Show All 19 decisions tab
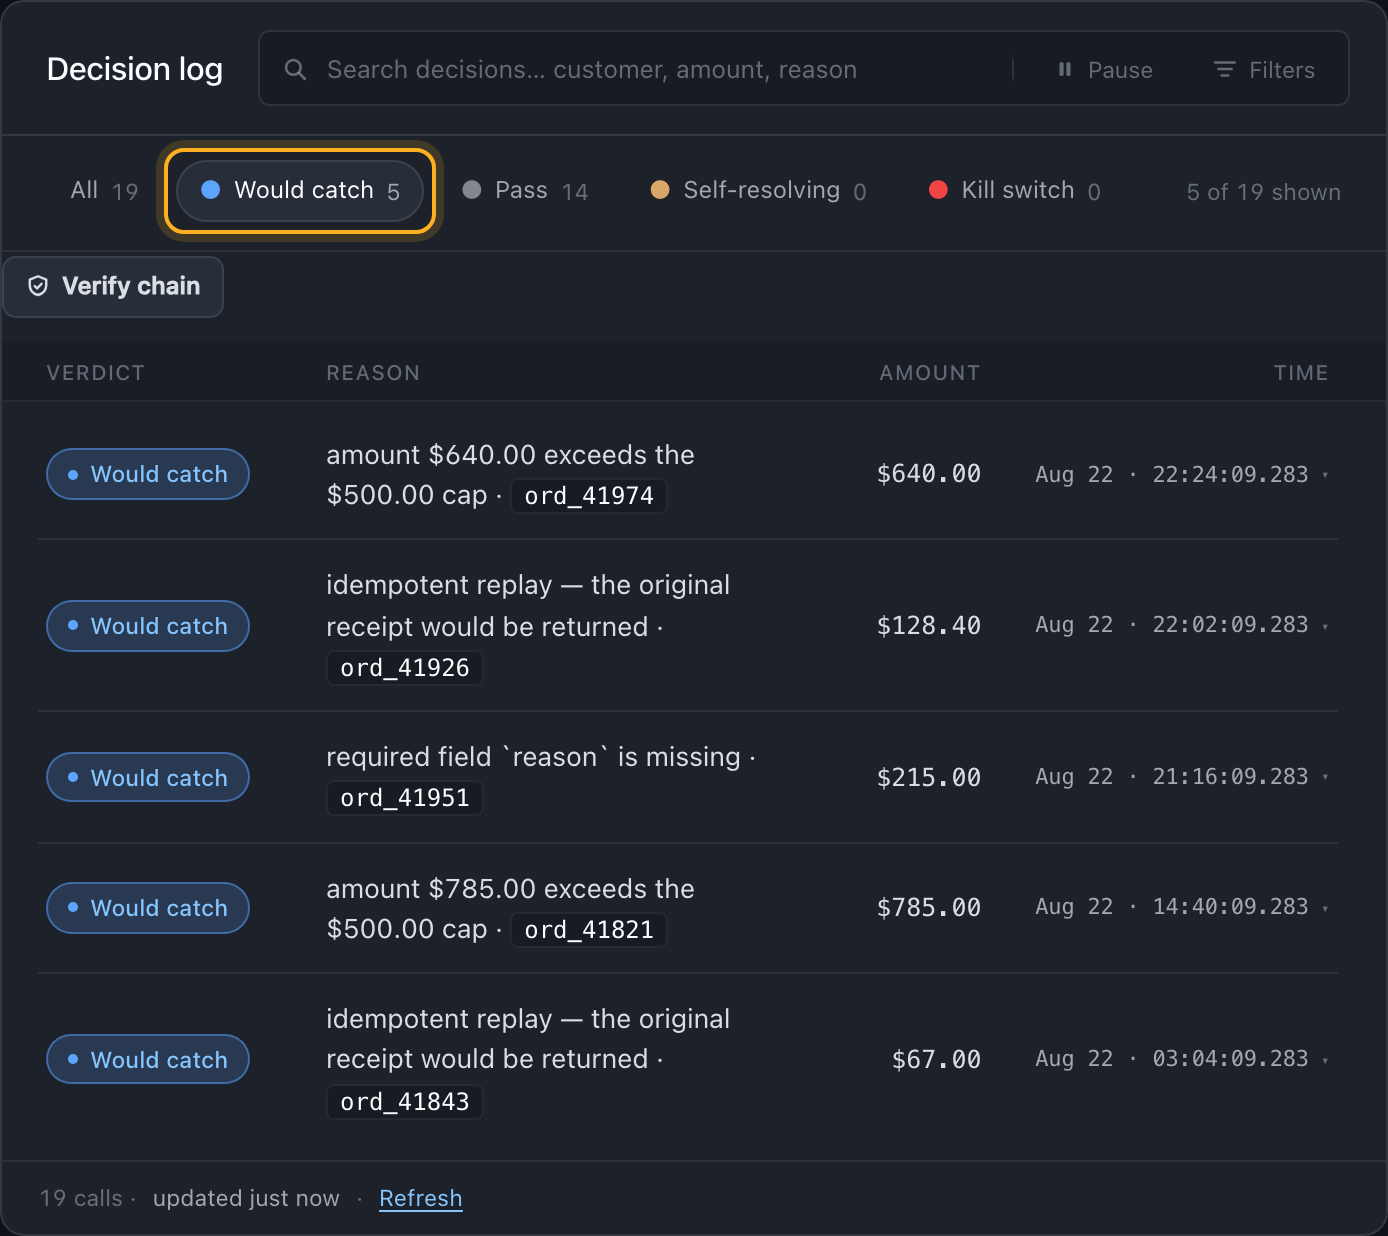1388x1236 pixels. pos(104,191)
